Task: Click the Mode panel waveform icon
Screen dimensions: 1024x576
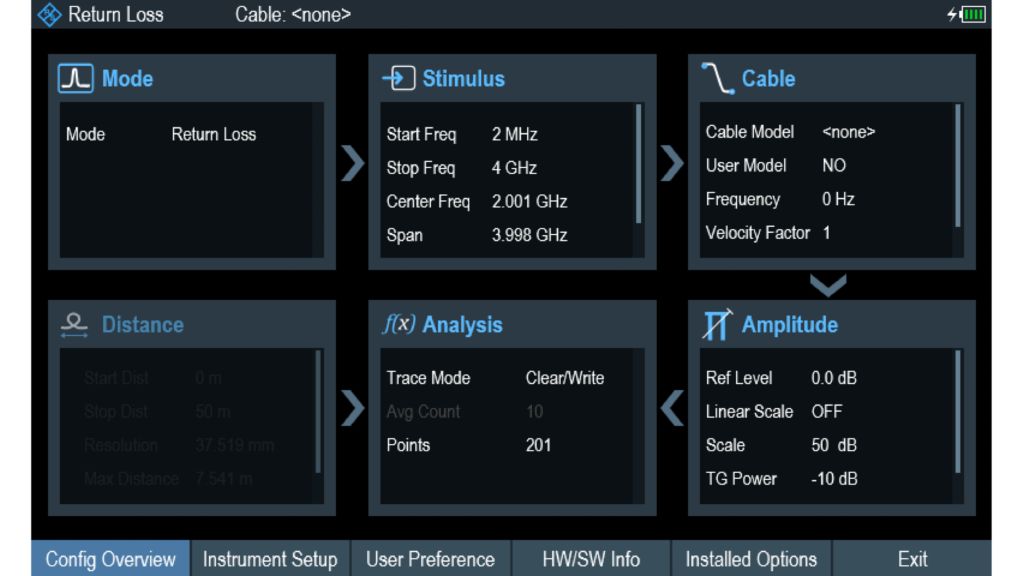Action: 76,79
